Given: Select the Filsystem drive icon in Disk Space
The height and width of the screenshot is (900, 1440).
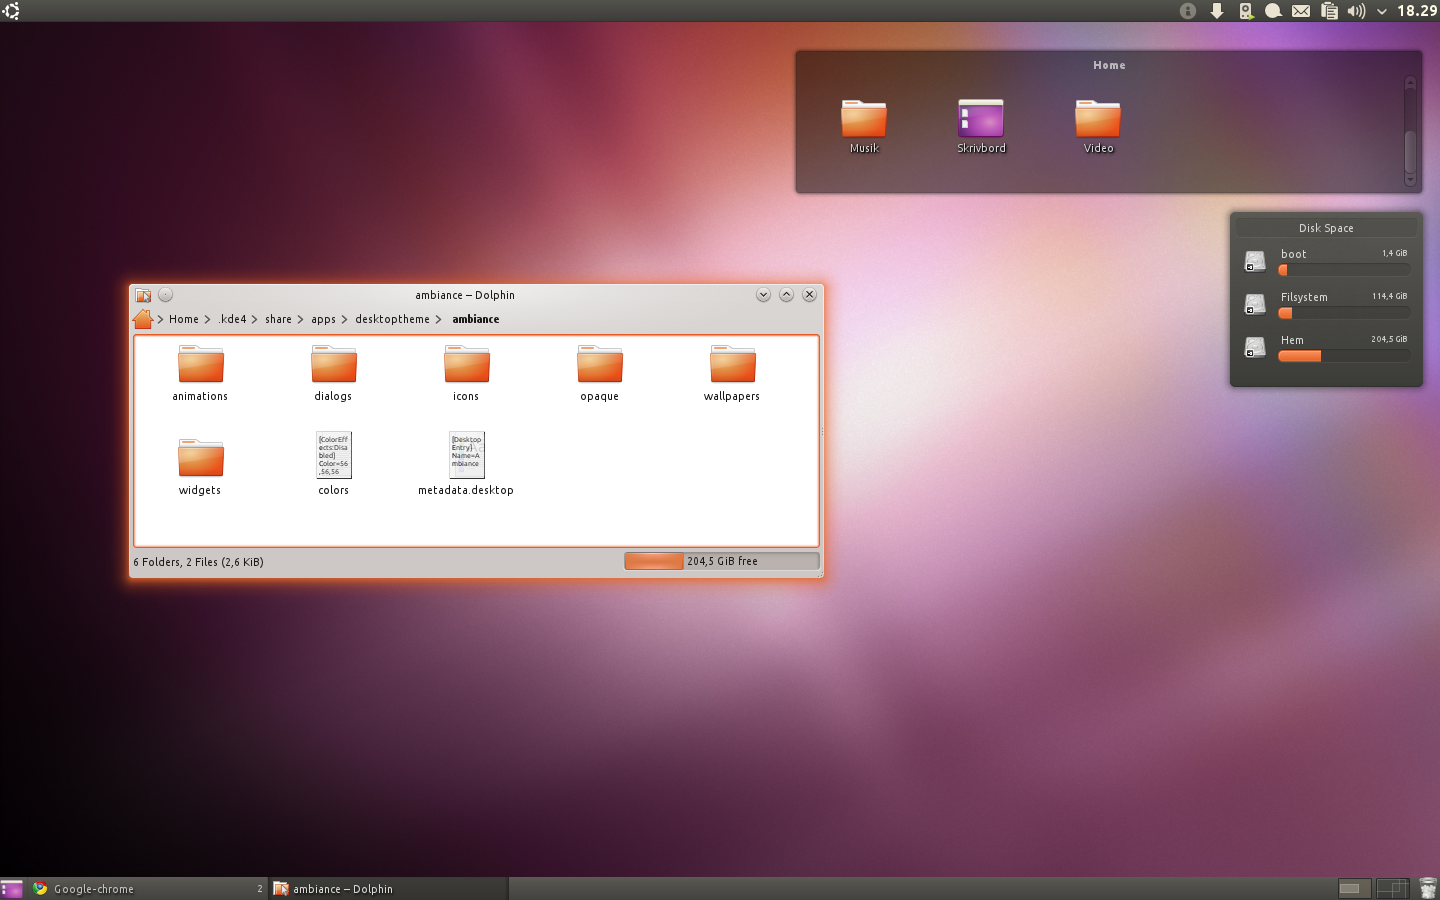Looking at the screenshot, I should (1255, 305).
